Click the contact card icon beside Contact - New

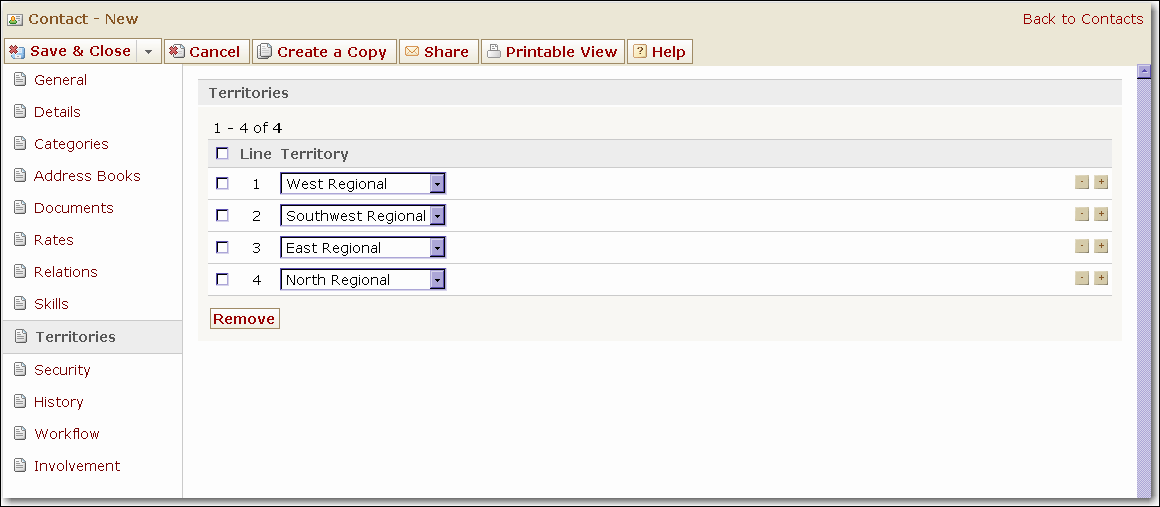(x=15, y=19)
